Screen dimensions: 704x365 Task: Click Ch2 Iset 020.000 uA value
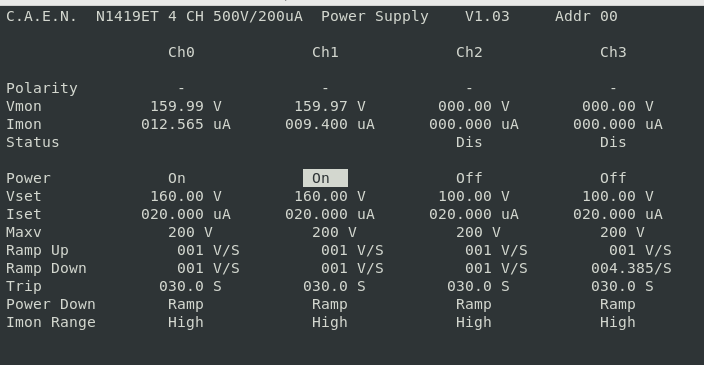(x=474, y=214)
